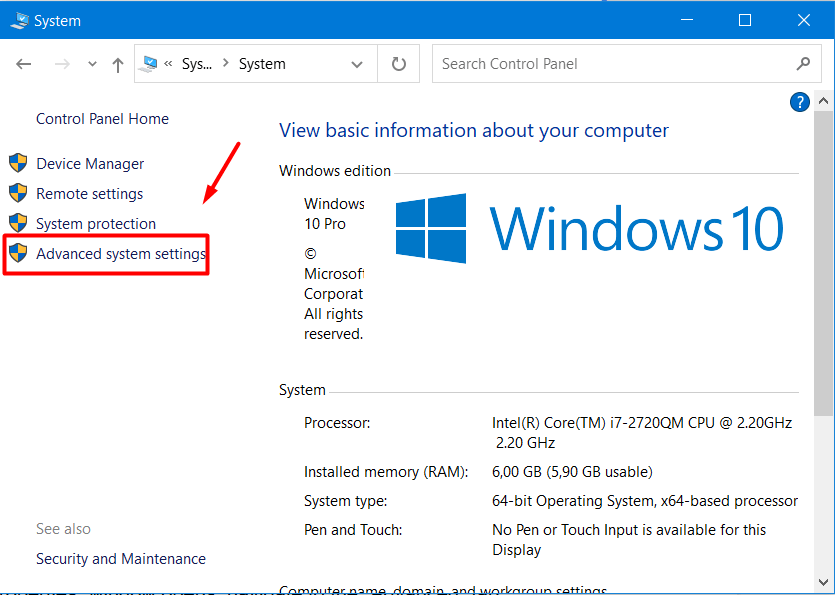
Task: Click the Windows 10 logo image
Action: click(x=589, y=229)
